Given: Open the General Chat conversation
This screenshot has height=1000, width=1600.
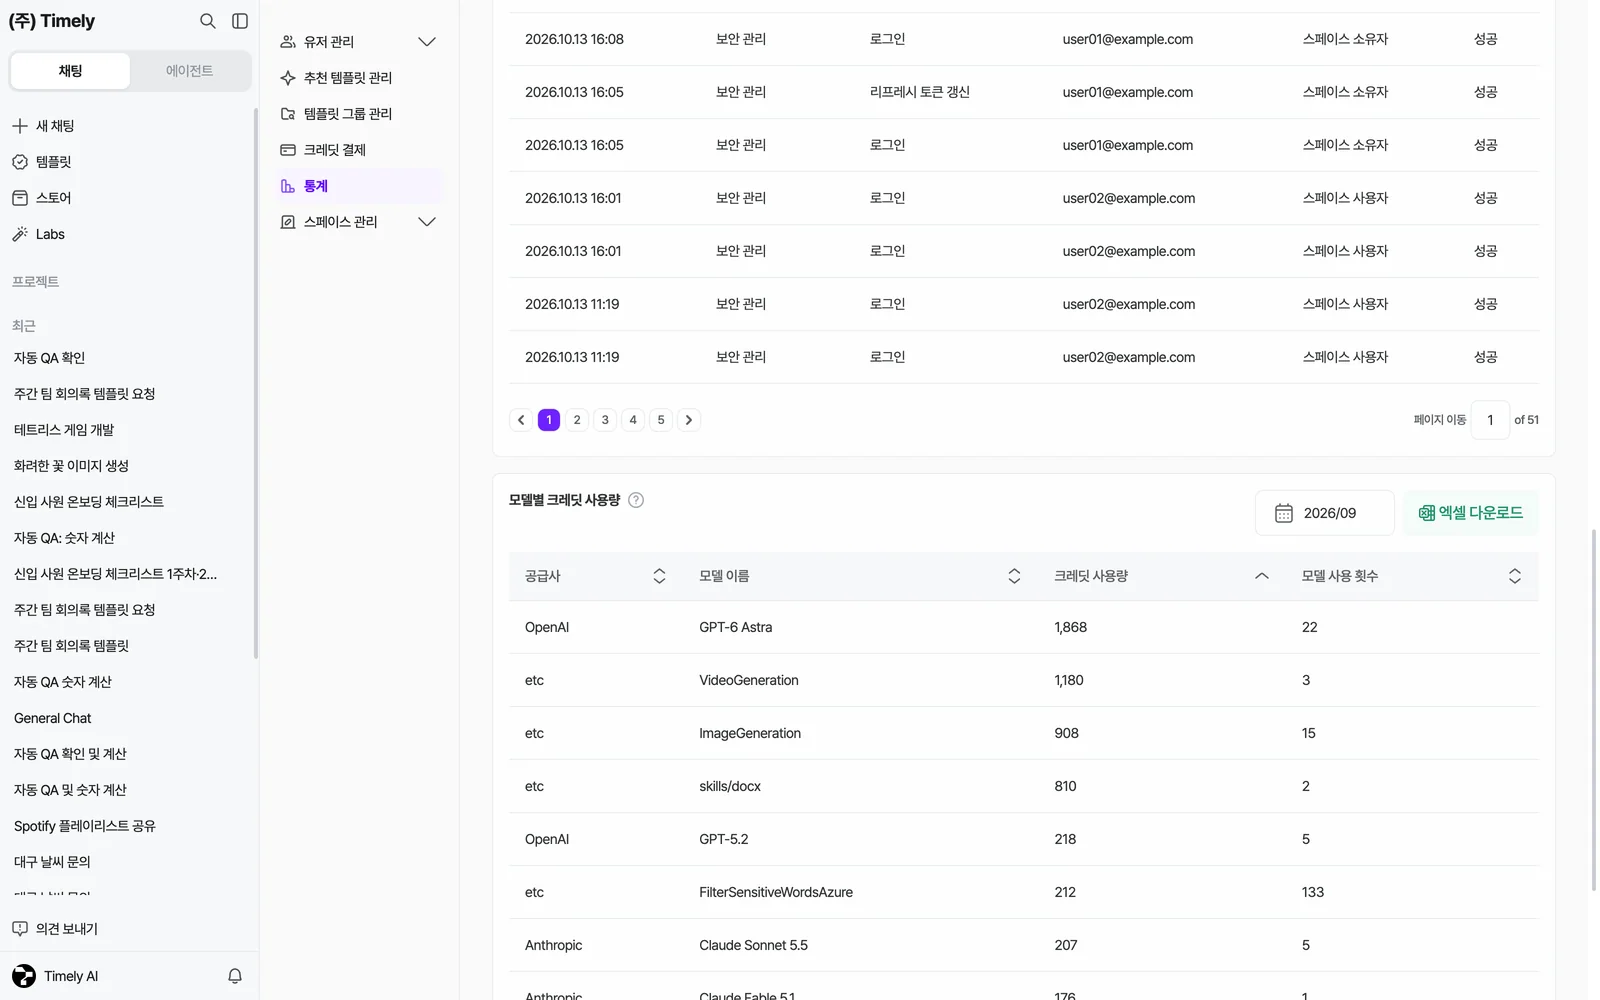Looking at the screenshot, I should pos(52,718).
